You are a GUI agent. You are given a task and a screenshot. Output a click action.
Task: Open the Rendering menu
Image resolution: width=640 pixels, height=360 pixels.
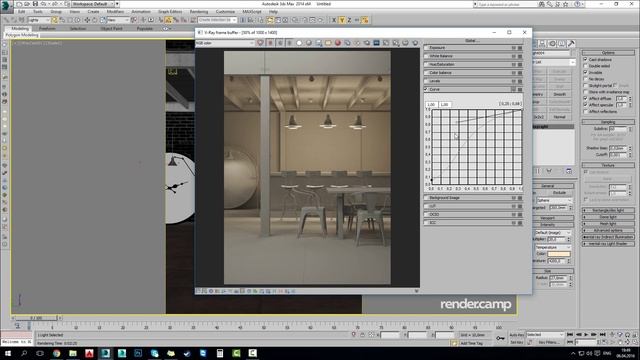199,11
